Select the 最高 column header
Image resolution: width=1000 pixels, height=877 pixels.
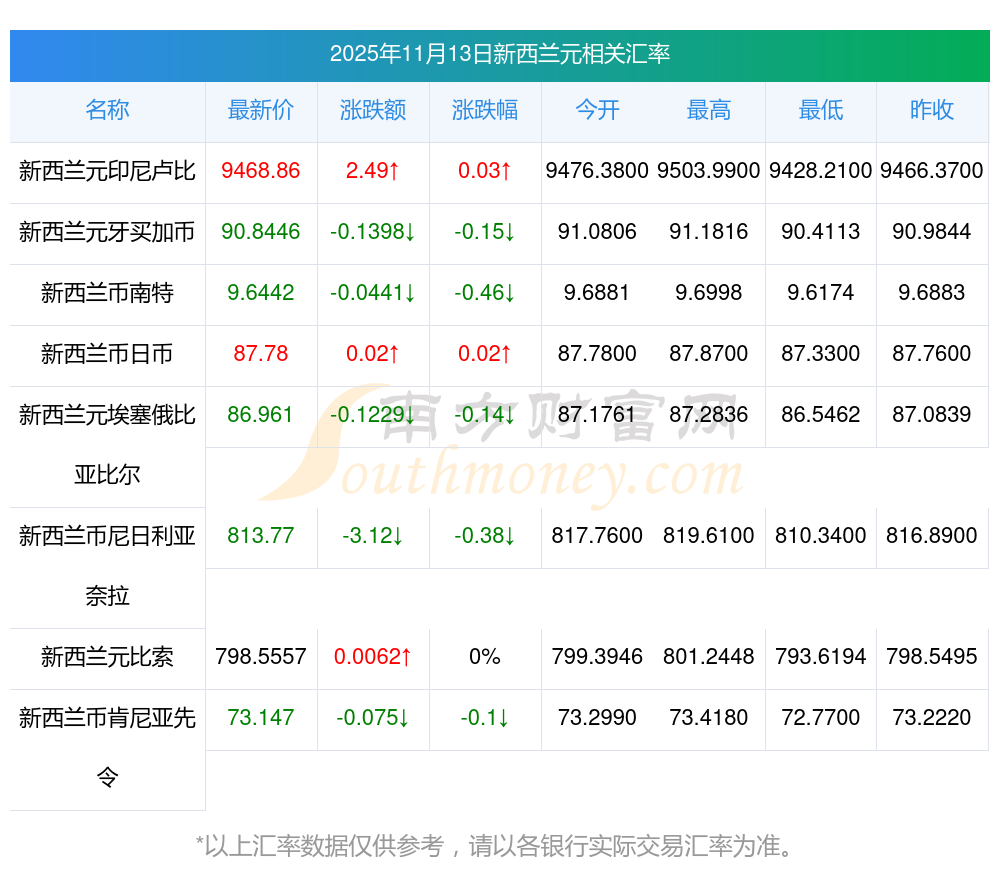click(x=709, y=110)
